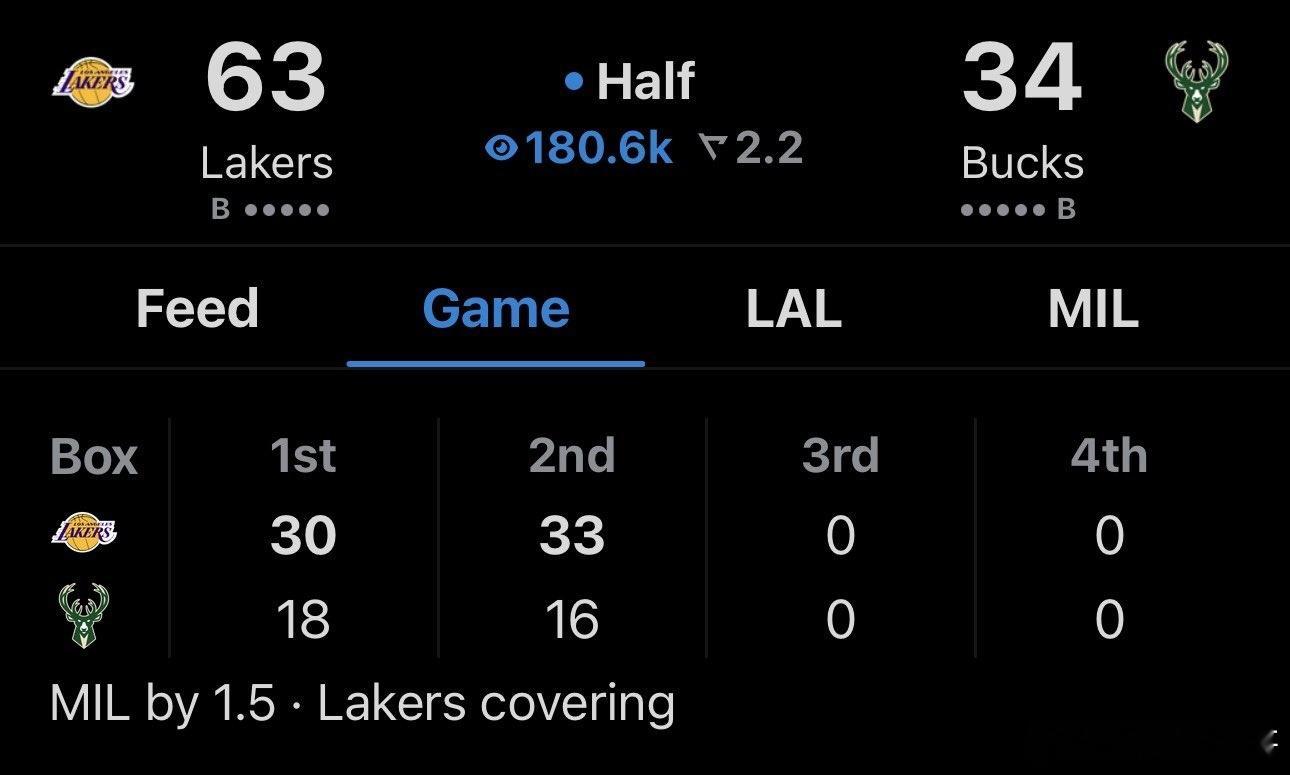Image resolution: width=1290 pixels, height=775 pixels.
Task: Tap the 2nd quarter column header
Action: coord(572,456)
